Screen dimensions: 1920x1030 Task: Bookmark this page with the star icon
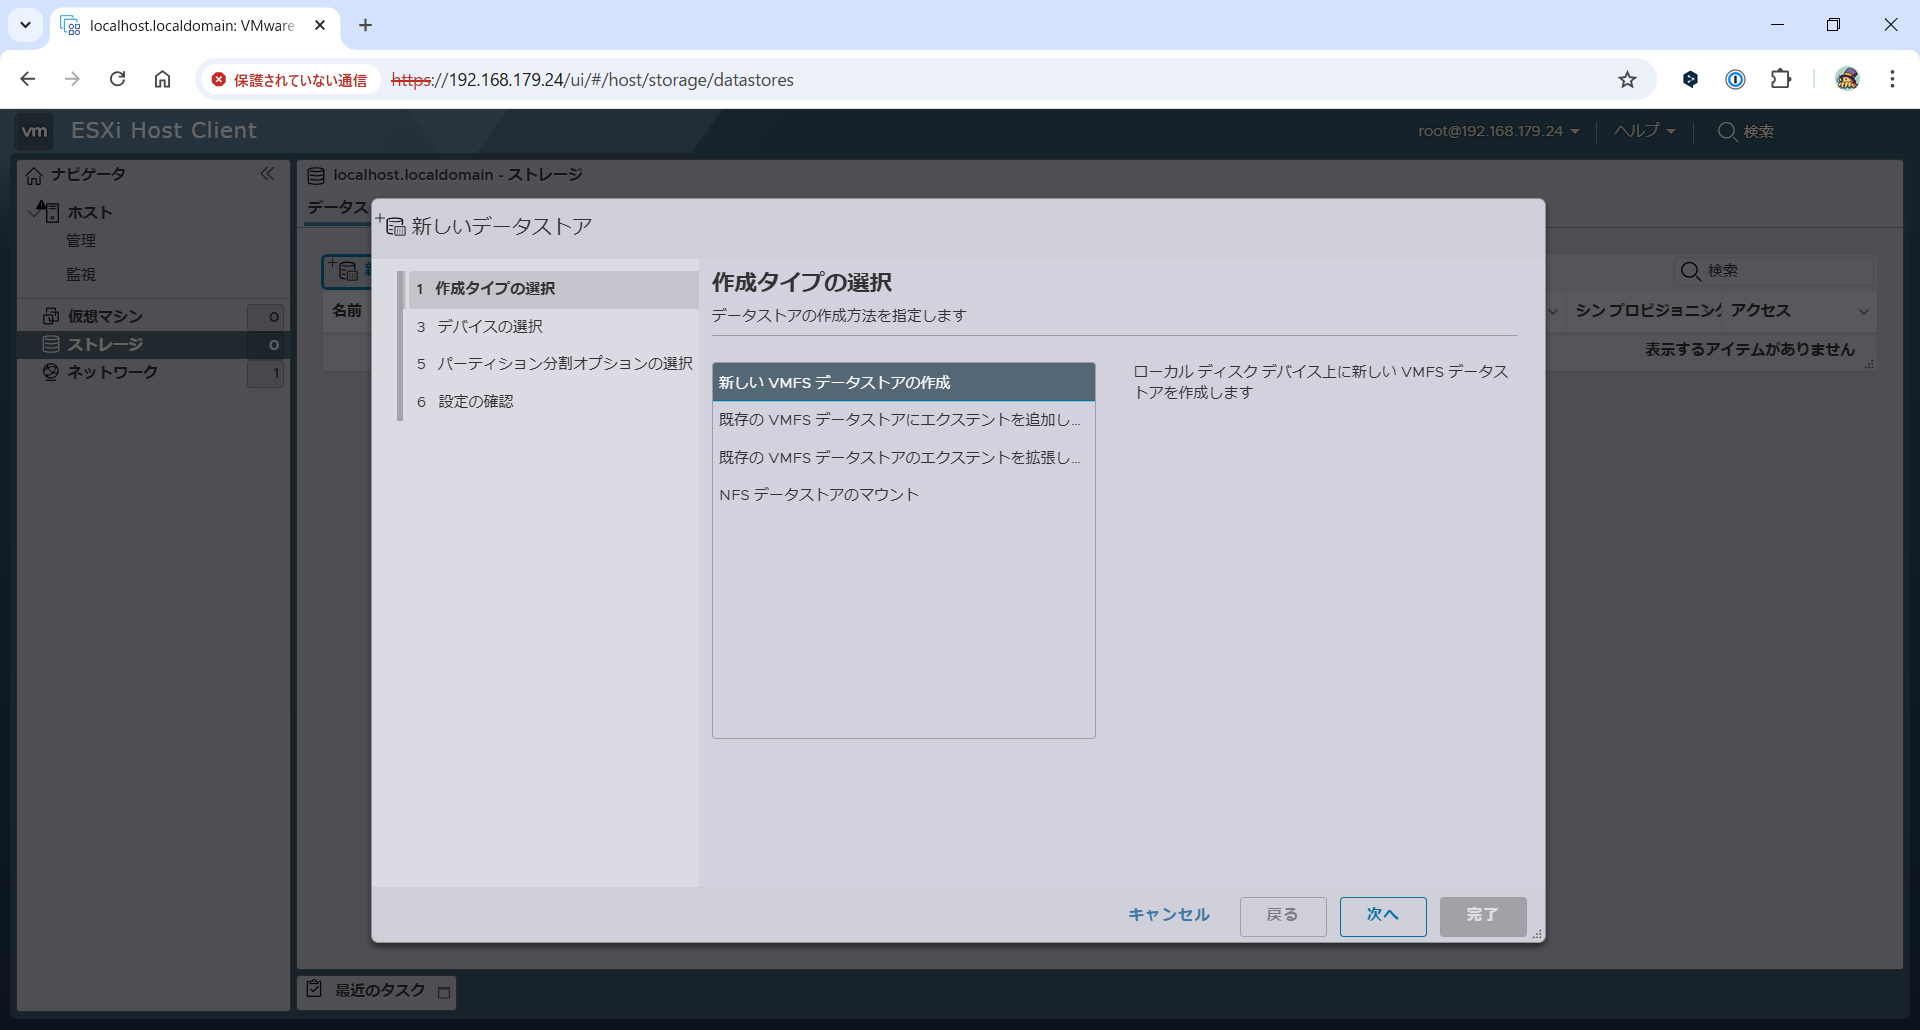pyautogui.click(x=1627, y=80)
